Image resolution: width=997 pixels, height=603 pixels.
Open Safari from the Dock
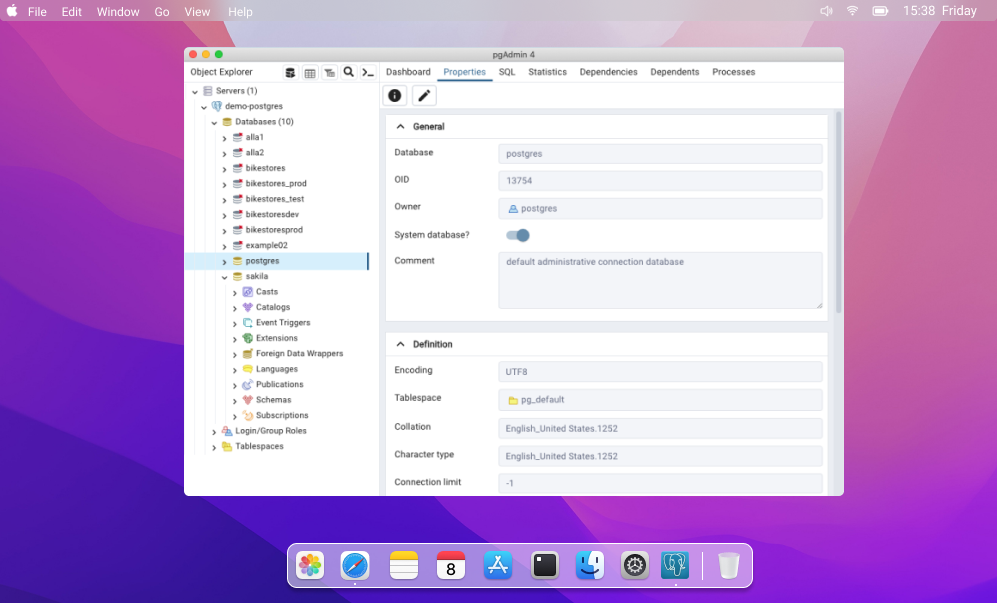point(355,565)
